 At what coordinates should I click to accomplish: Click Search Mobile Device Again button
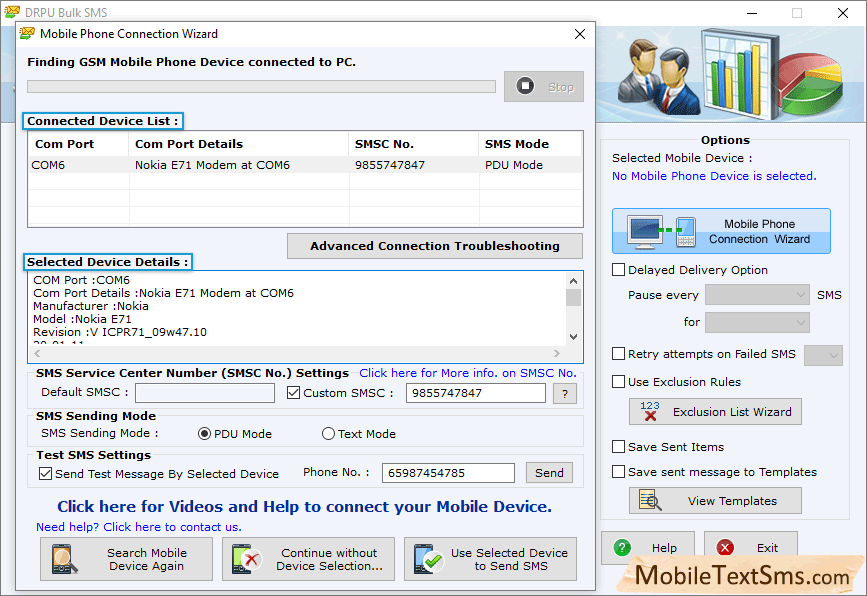pyautogui.click(x=126, y=559)
